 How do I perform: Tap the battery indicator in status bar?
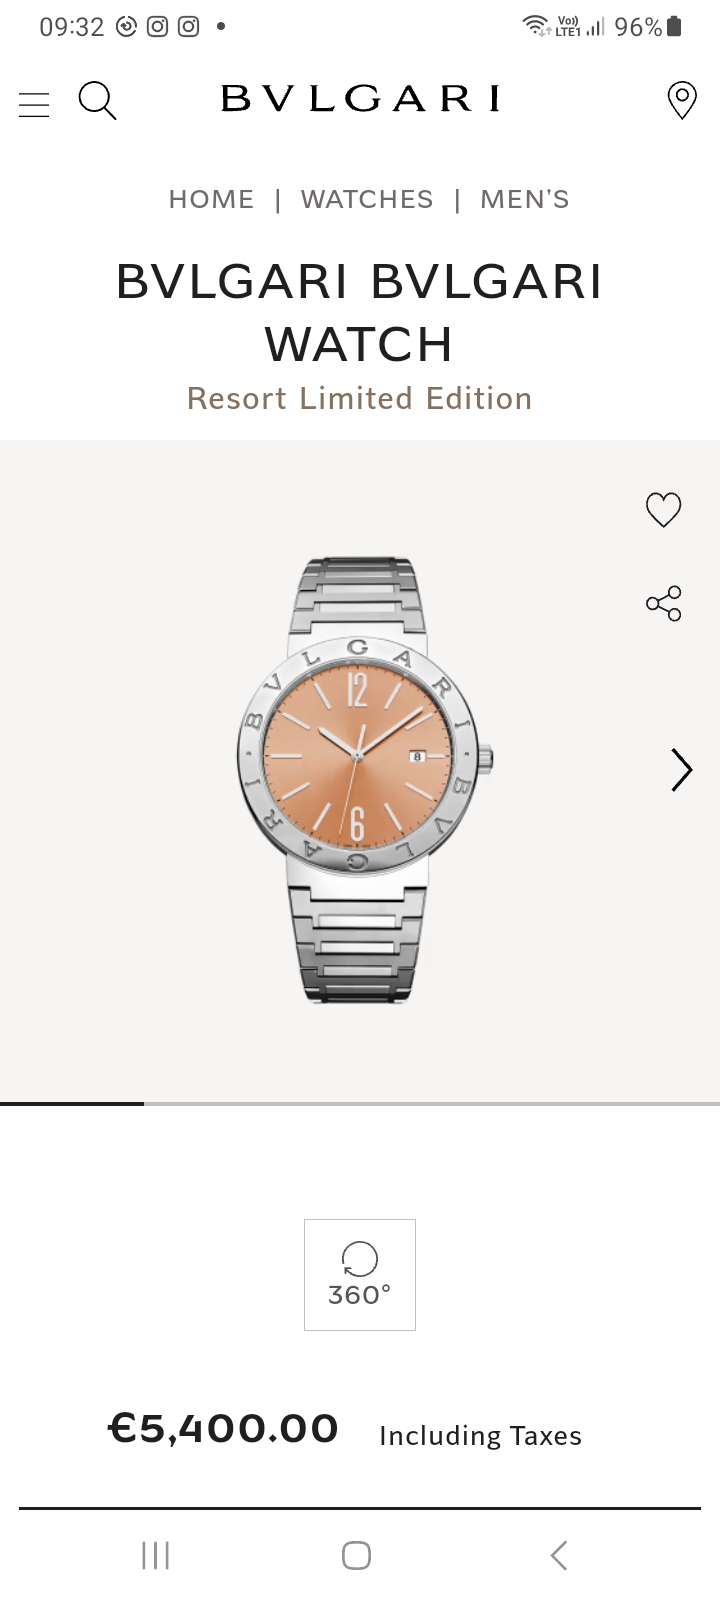pos(674,26)
